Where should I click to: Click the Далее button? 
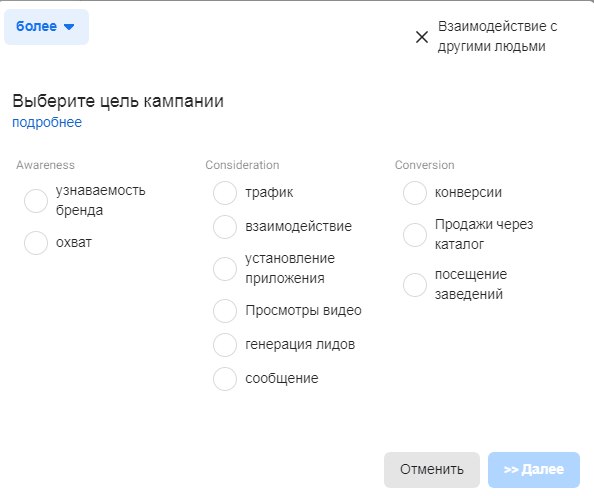click(534, 469)
